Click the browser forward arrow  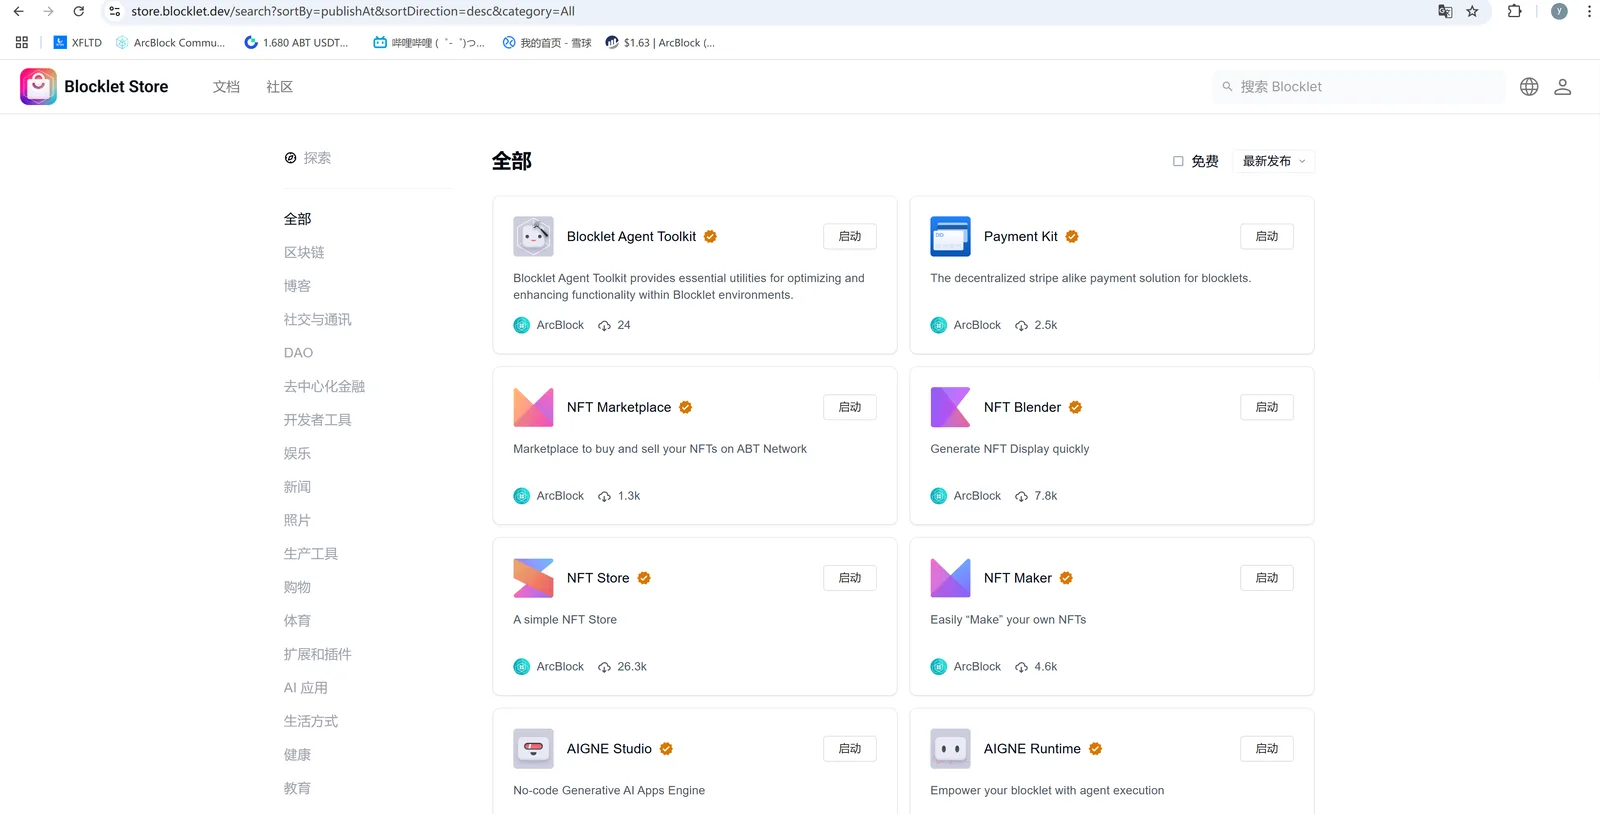click(48, 12)
